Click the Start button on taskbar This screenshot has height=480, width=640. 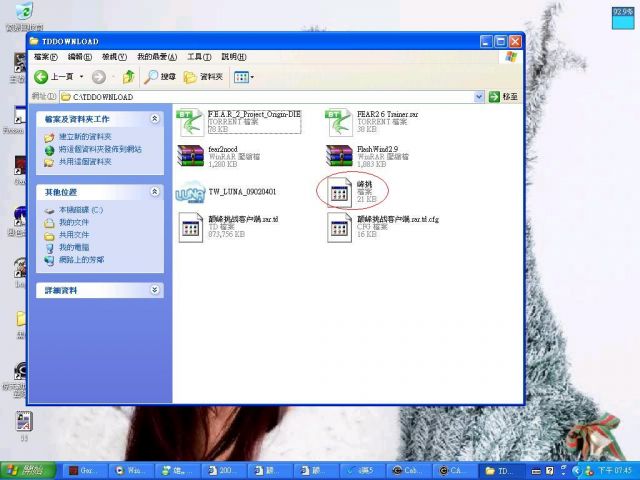click(28, 470)
